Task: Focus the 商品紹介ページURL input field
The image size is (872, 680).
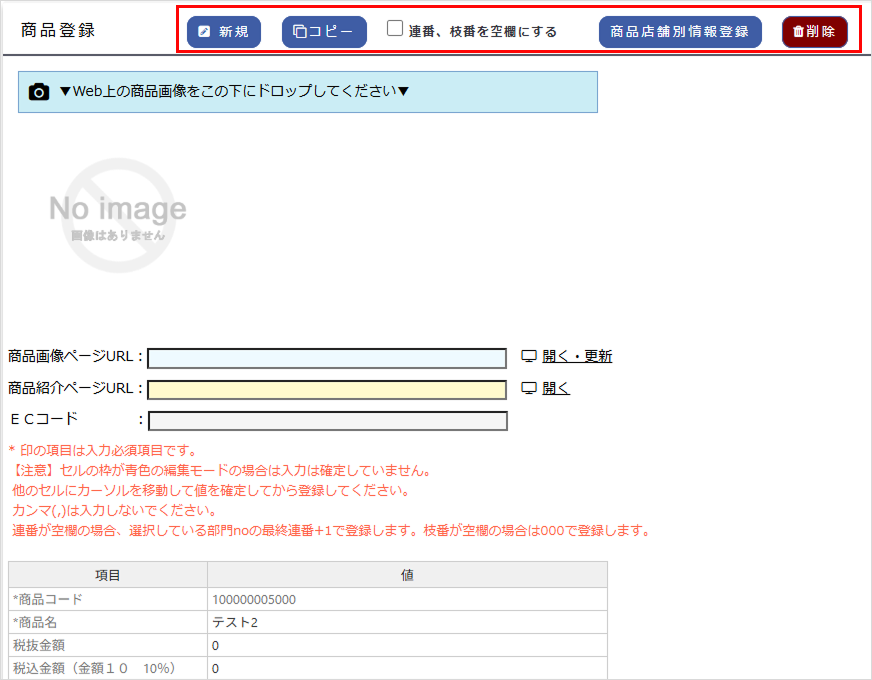Action: (x=327, y=390)
